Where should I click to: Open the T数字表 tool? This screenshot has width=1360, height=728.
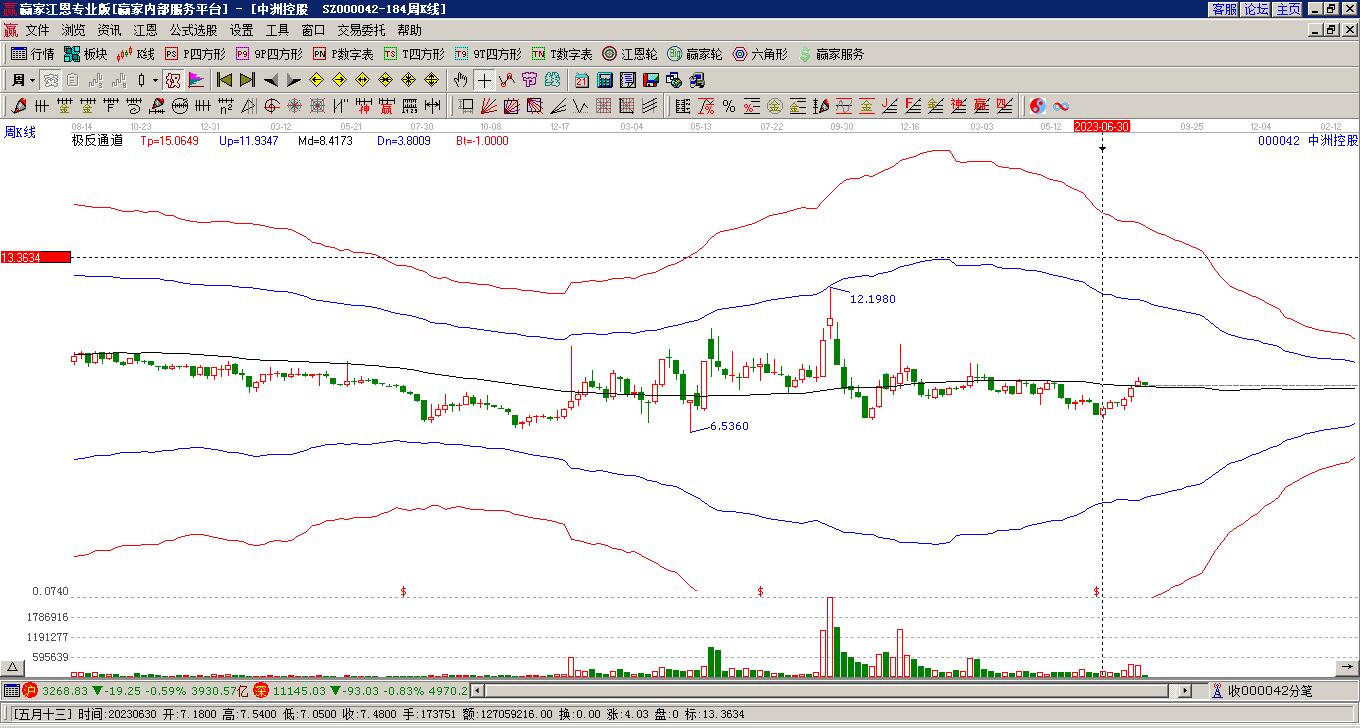click(562, 54)
